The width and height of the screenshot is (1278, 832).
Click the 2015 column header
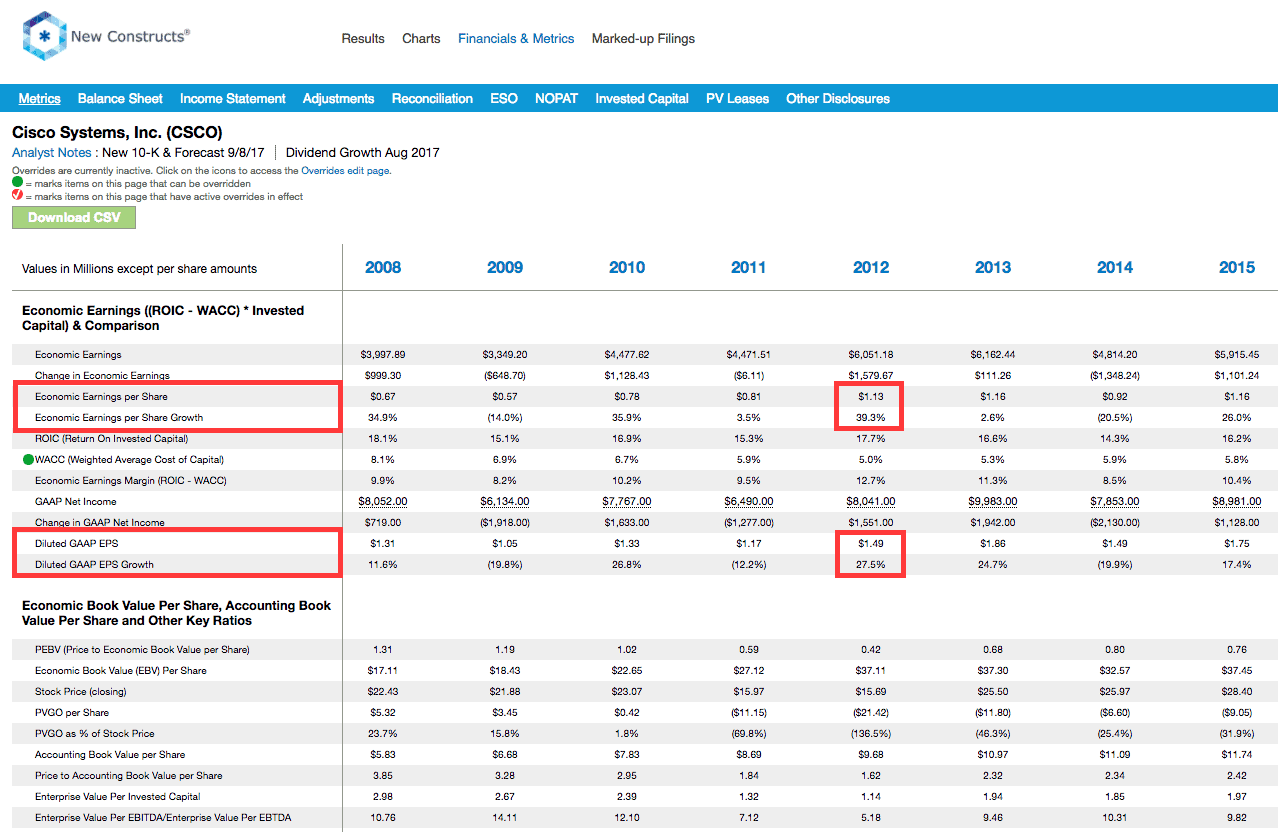(1237, 267)
